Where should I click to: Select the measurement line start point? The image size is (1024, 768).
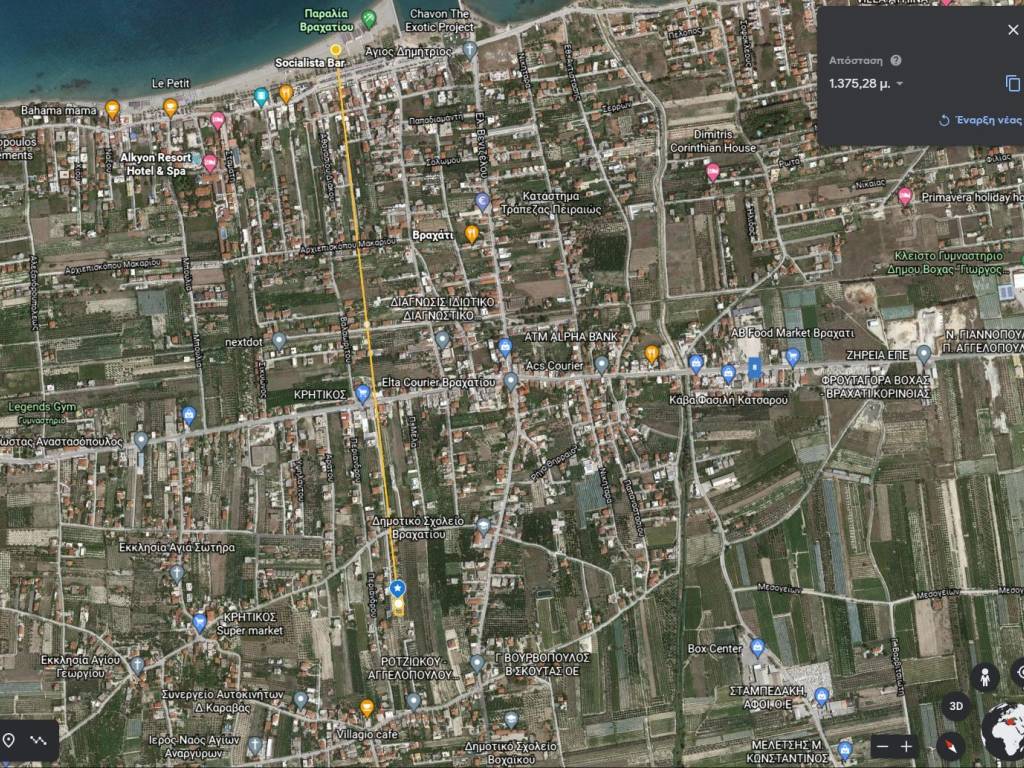point(336,49)
